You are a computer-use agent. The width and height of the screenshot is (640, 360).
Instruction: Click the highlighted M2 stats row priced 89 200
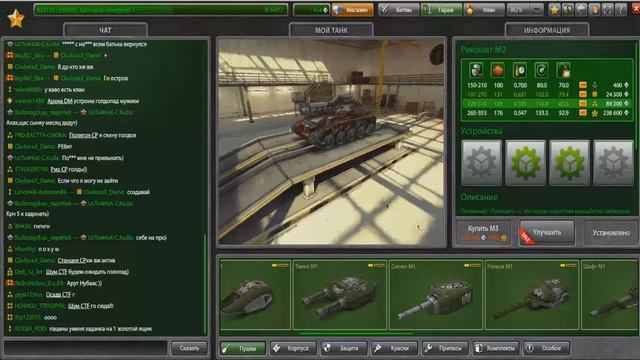click(547, 104)
